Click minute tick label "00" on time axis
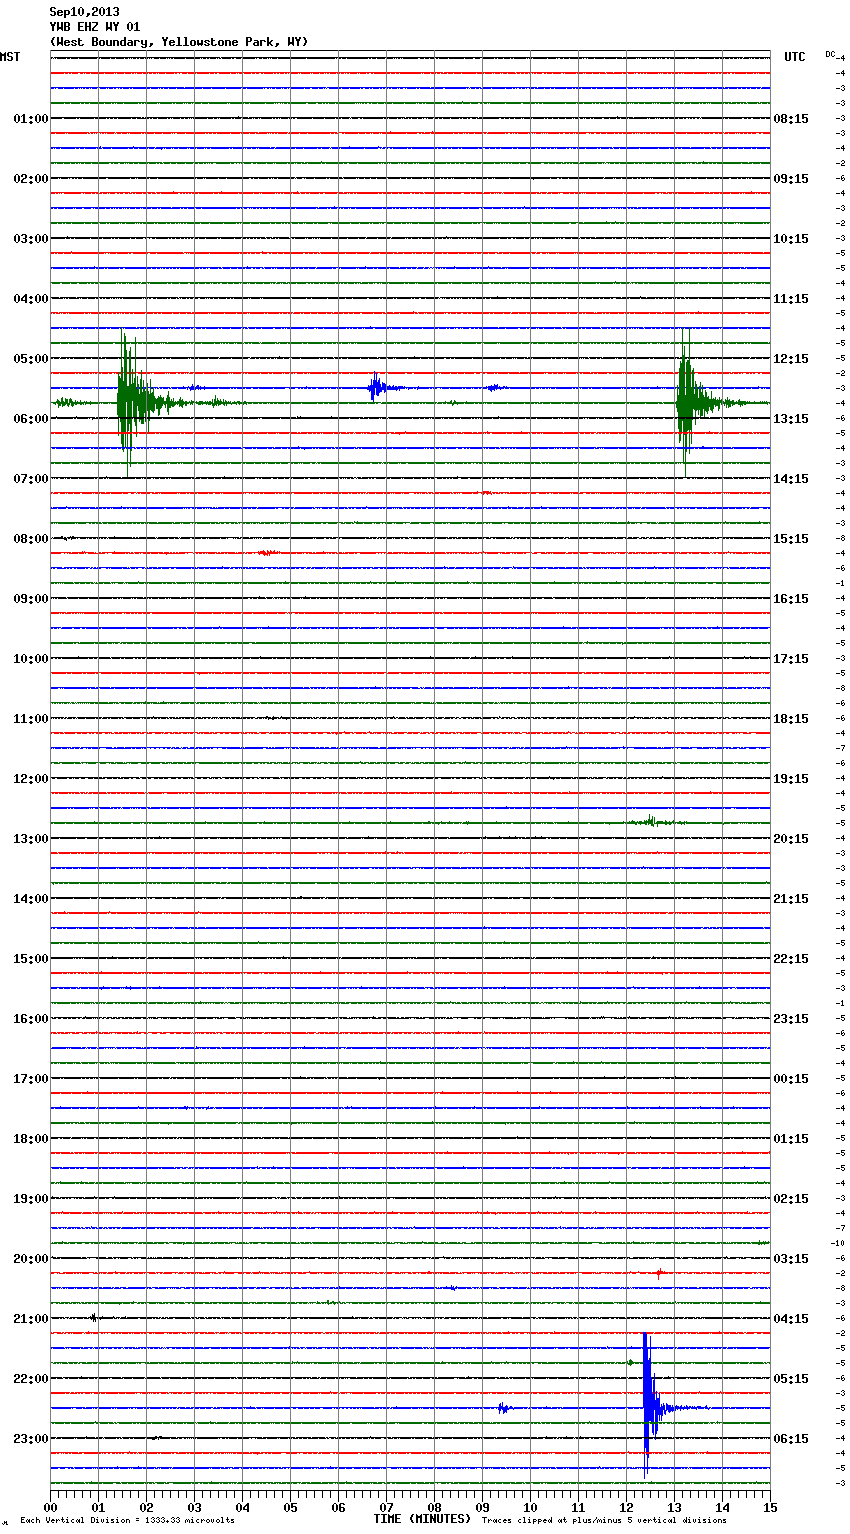Viewport: 850px width, 1534px height. 50,1507
